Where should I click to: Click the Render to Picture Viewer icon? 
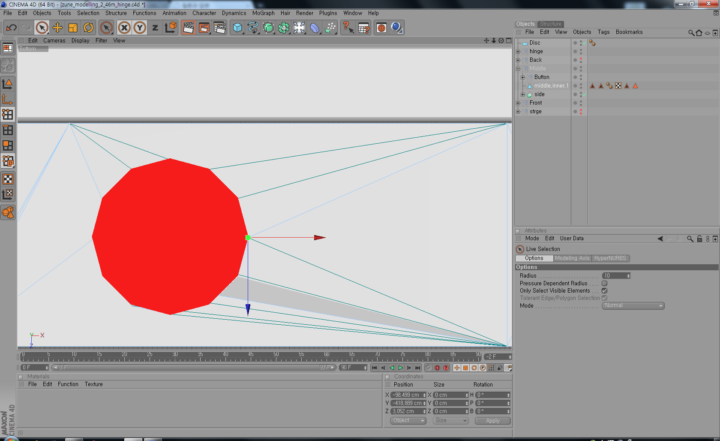tap(204, 28)
